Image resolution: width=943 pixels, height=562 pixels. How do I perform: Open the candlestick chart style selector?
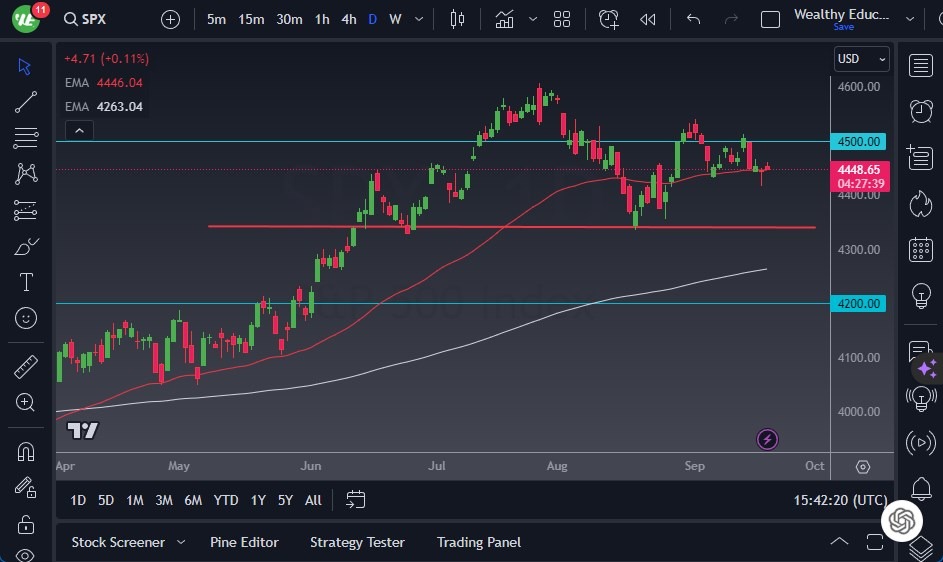point(458,19)
